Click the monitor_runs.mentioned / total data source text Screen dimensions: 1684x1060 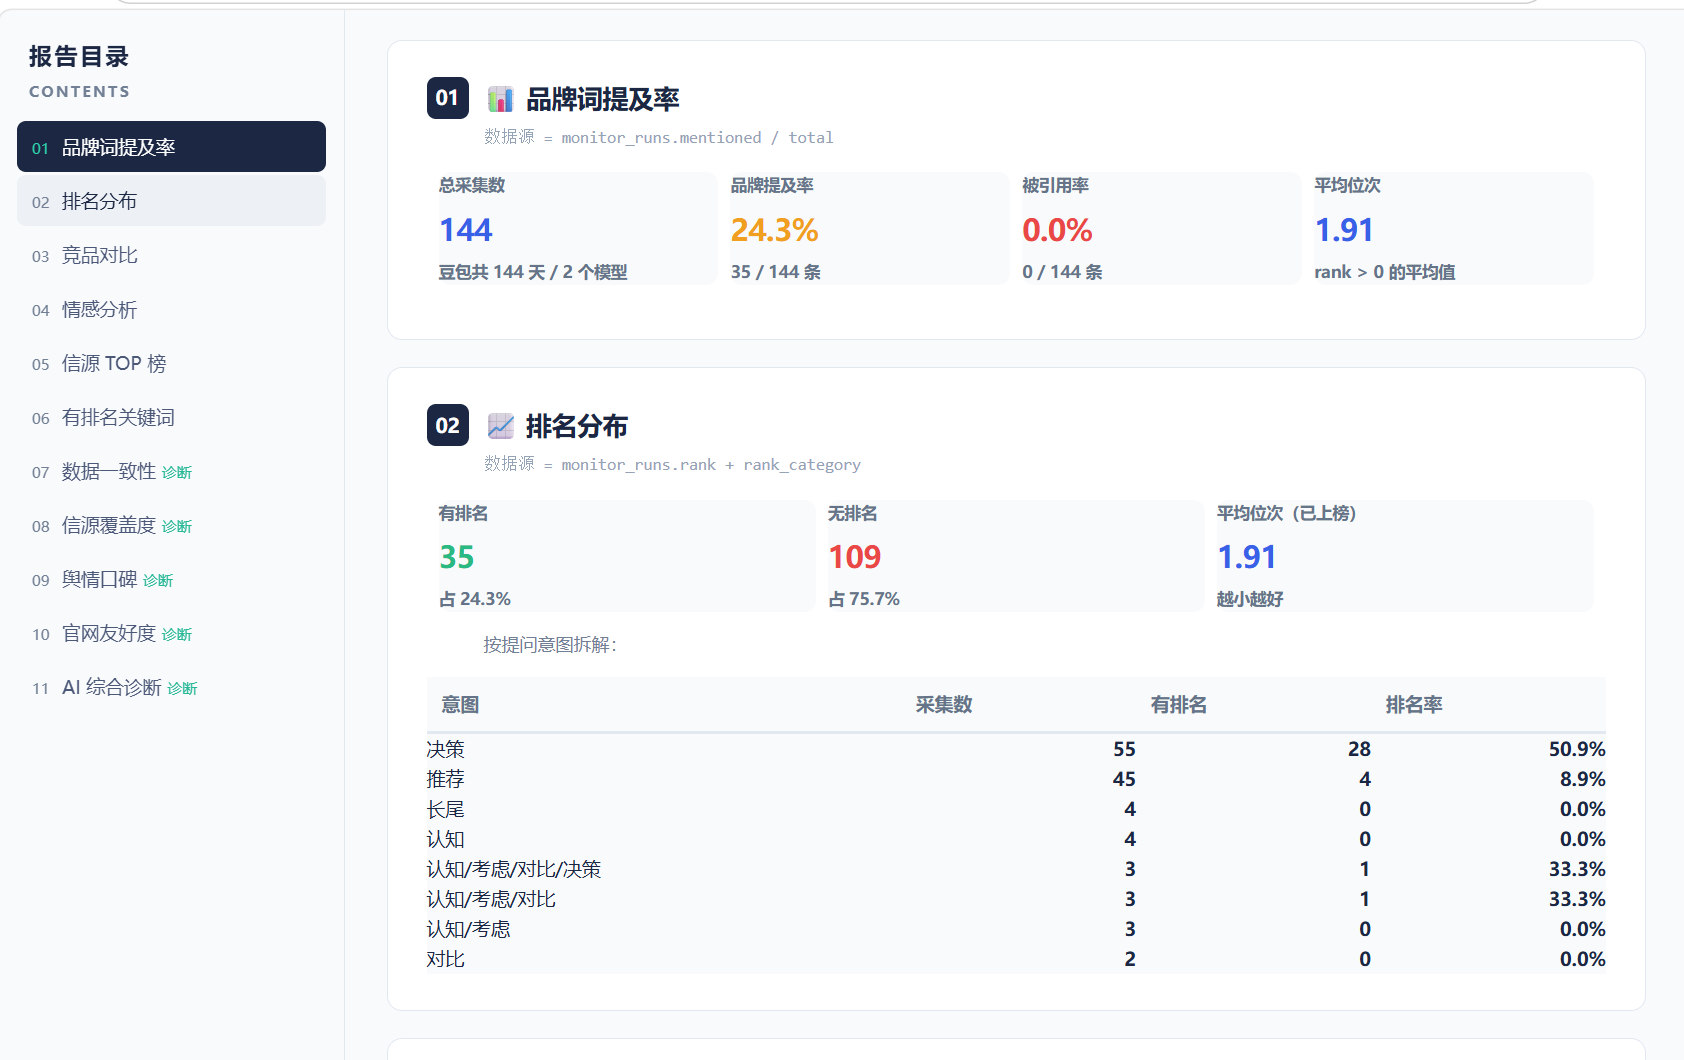(697, 138)
